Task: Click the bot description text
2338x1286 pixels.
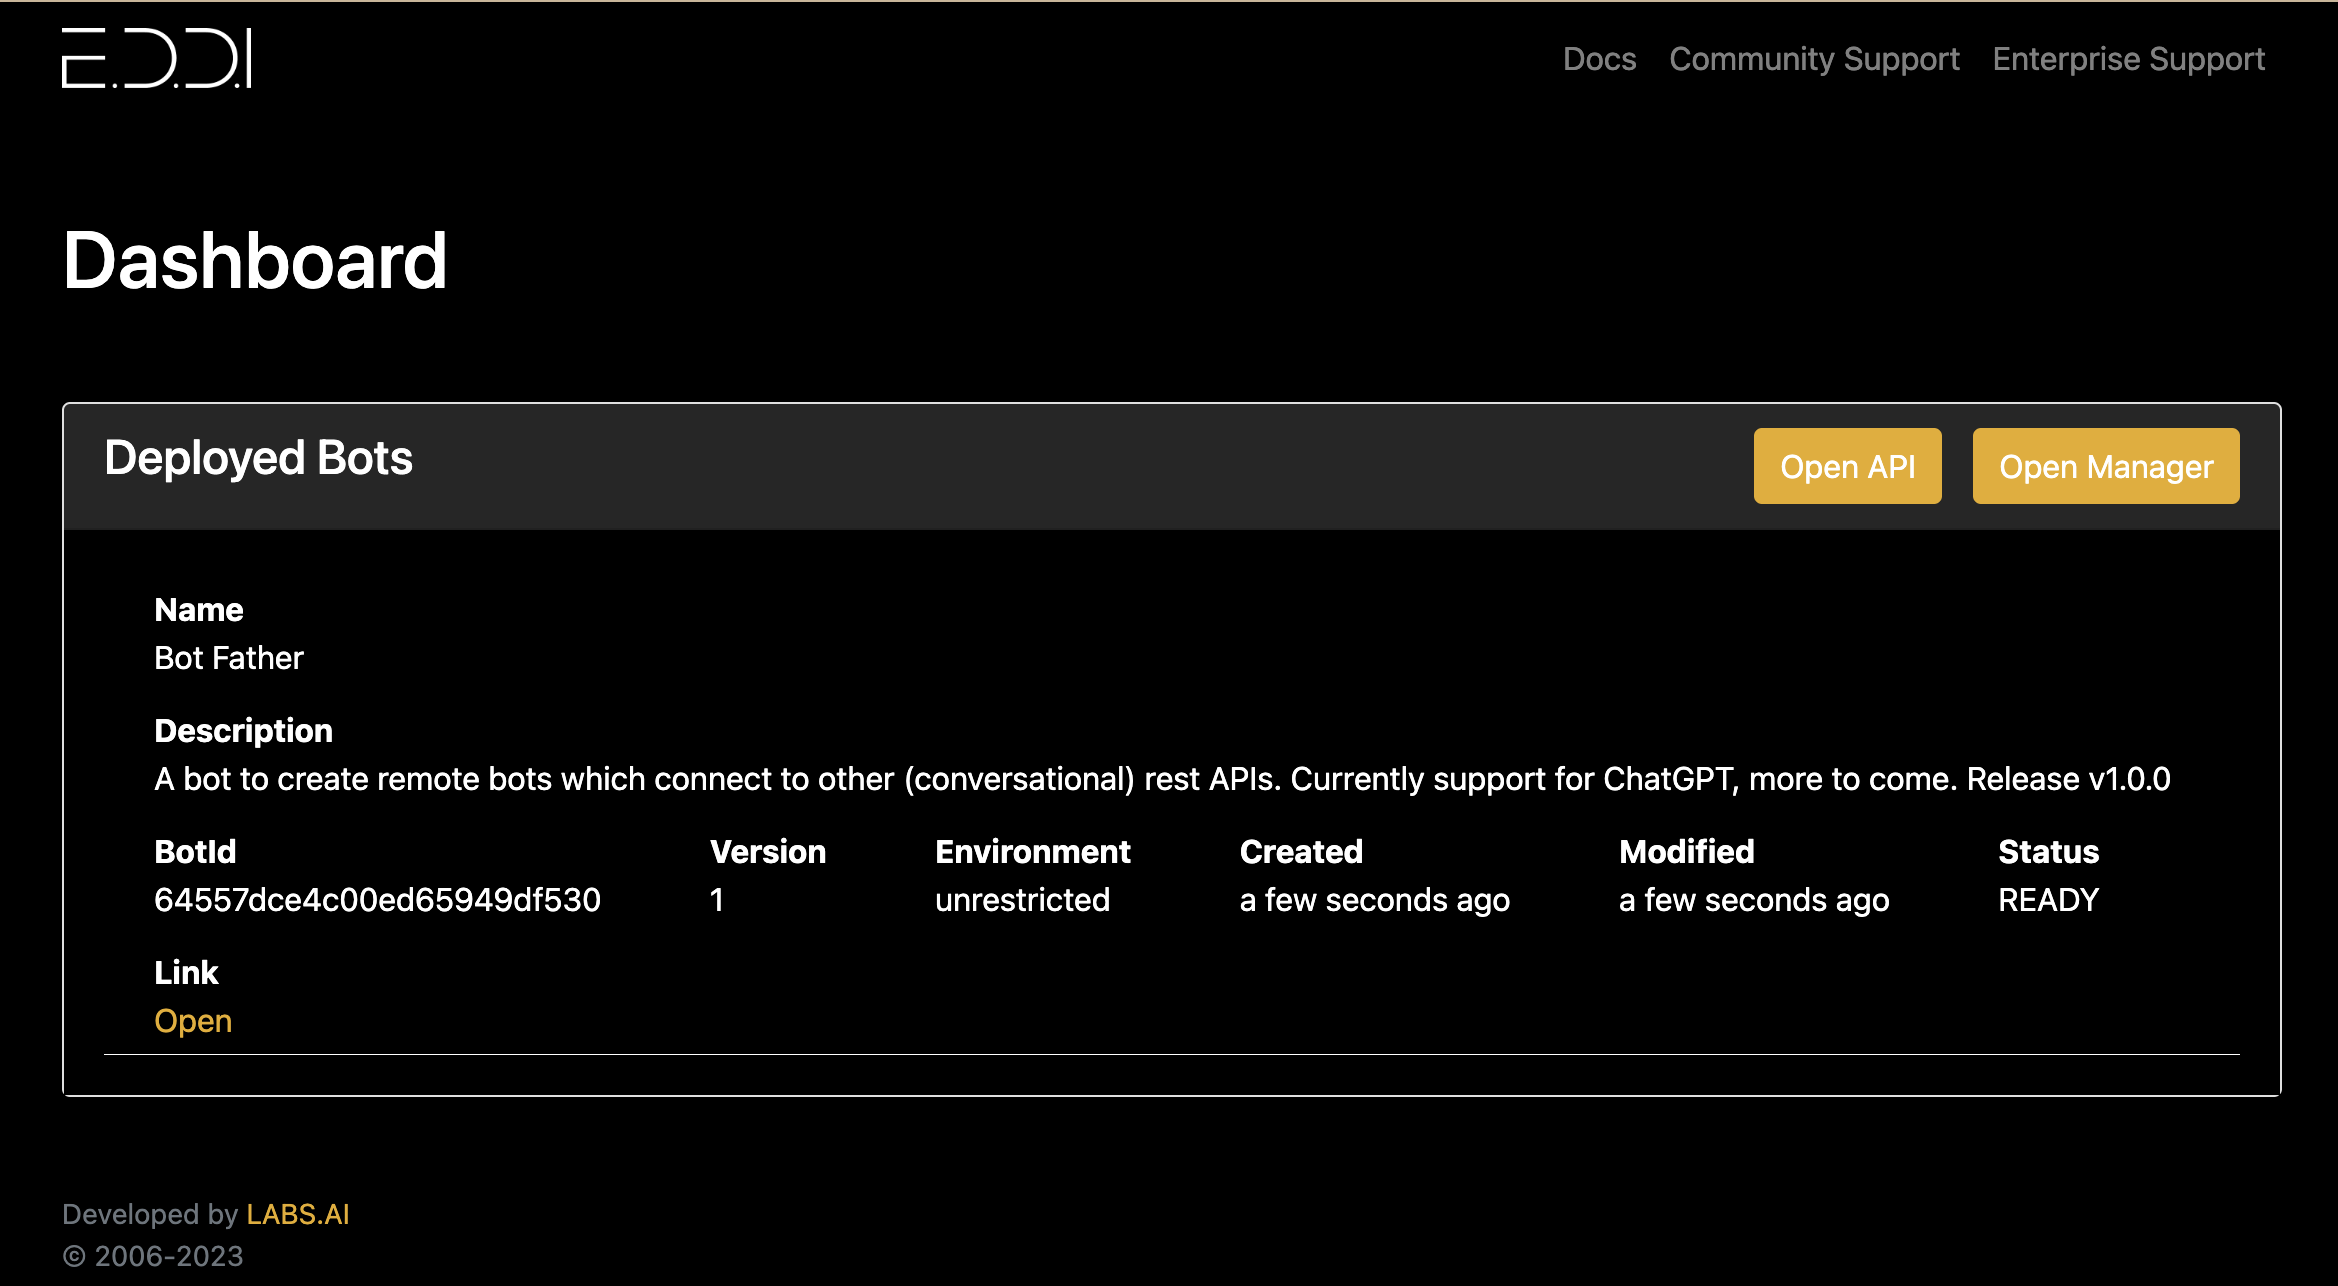Action: tap(1162, 779)
